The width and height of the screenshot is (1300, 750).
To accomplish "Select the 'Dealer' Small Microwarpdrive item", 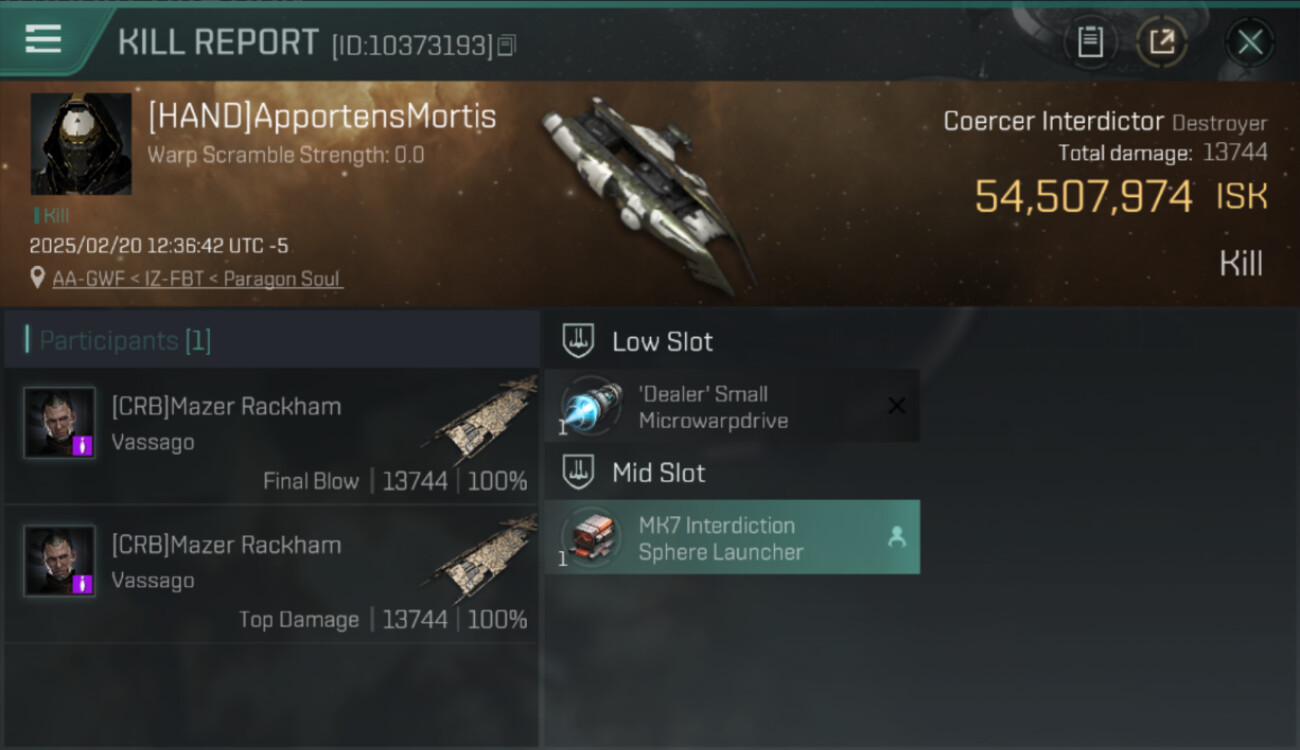I will click(732, 406).
